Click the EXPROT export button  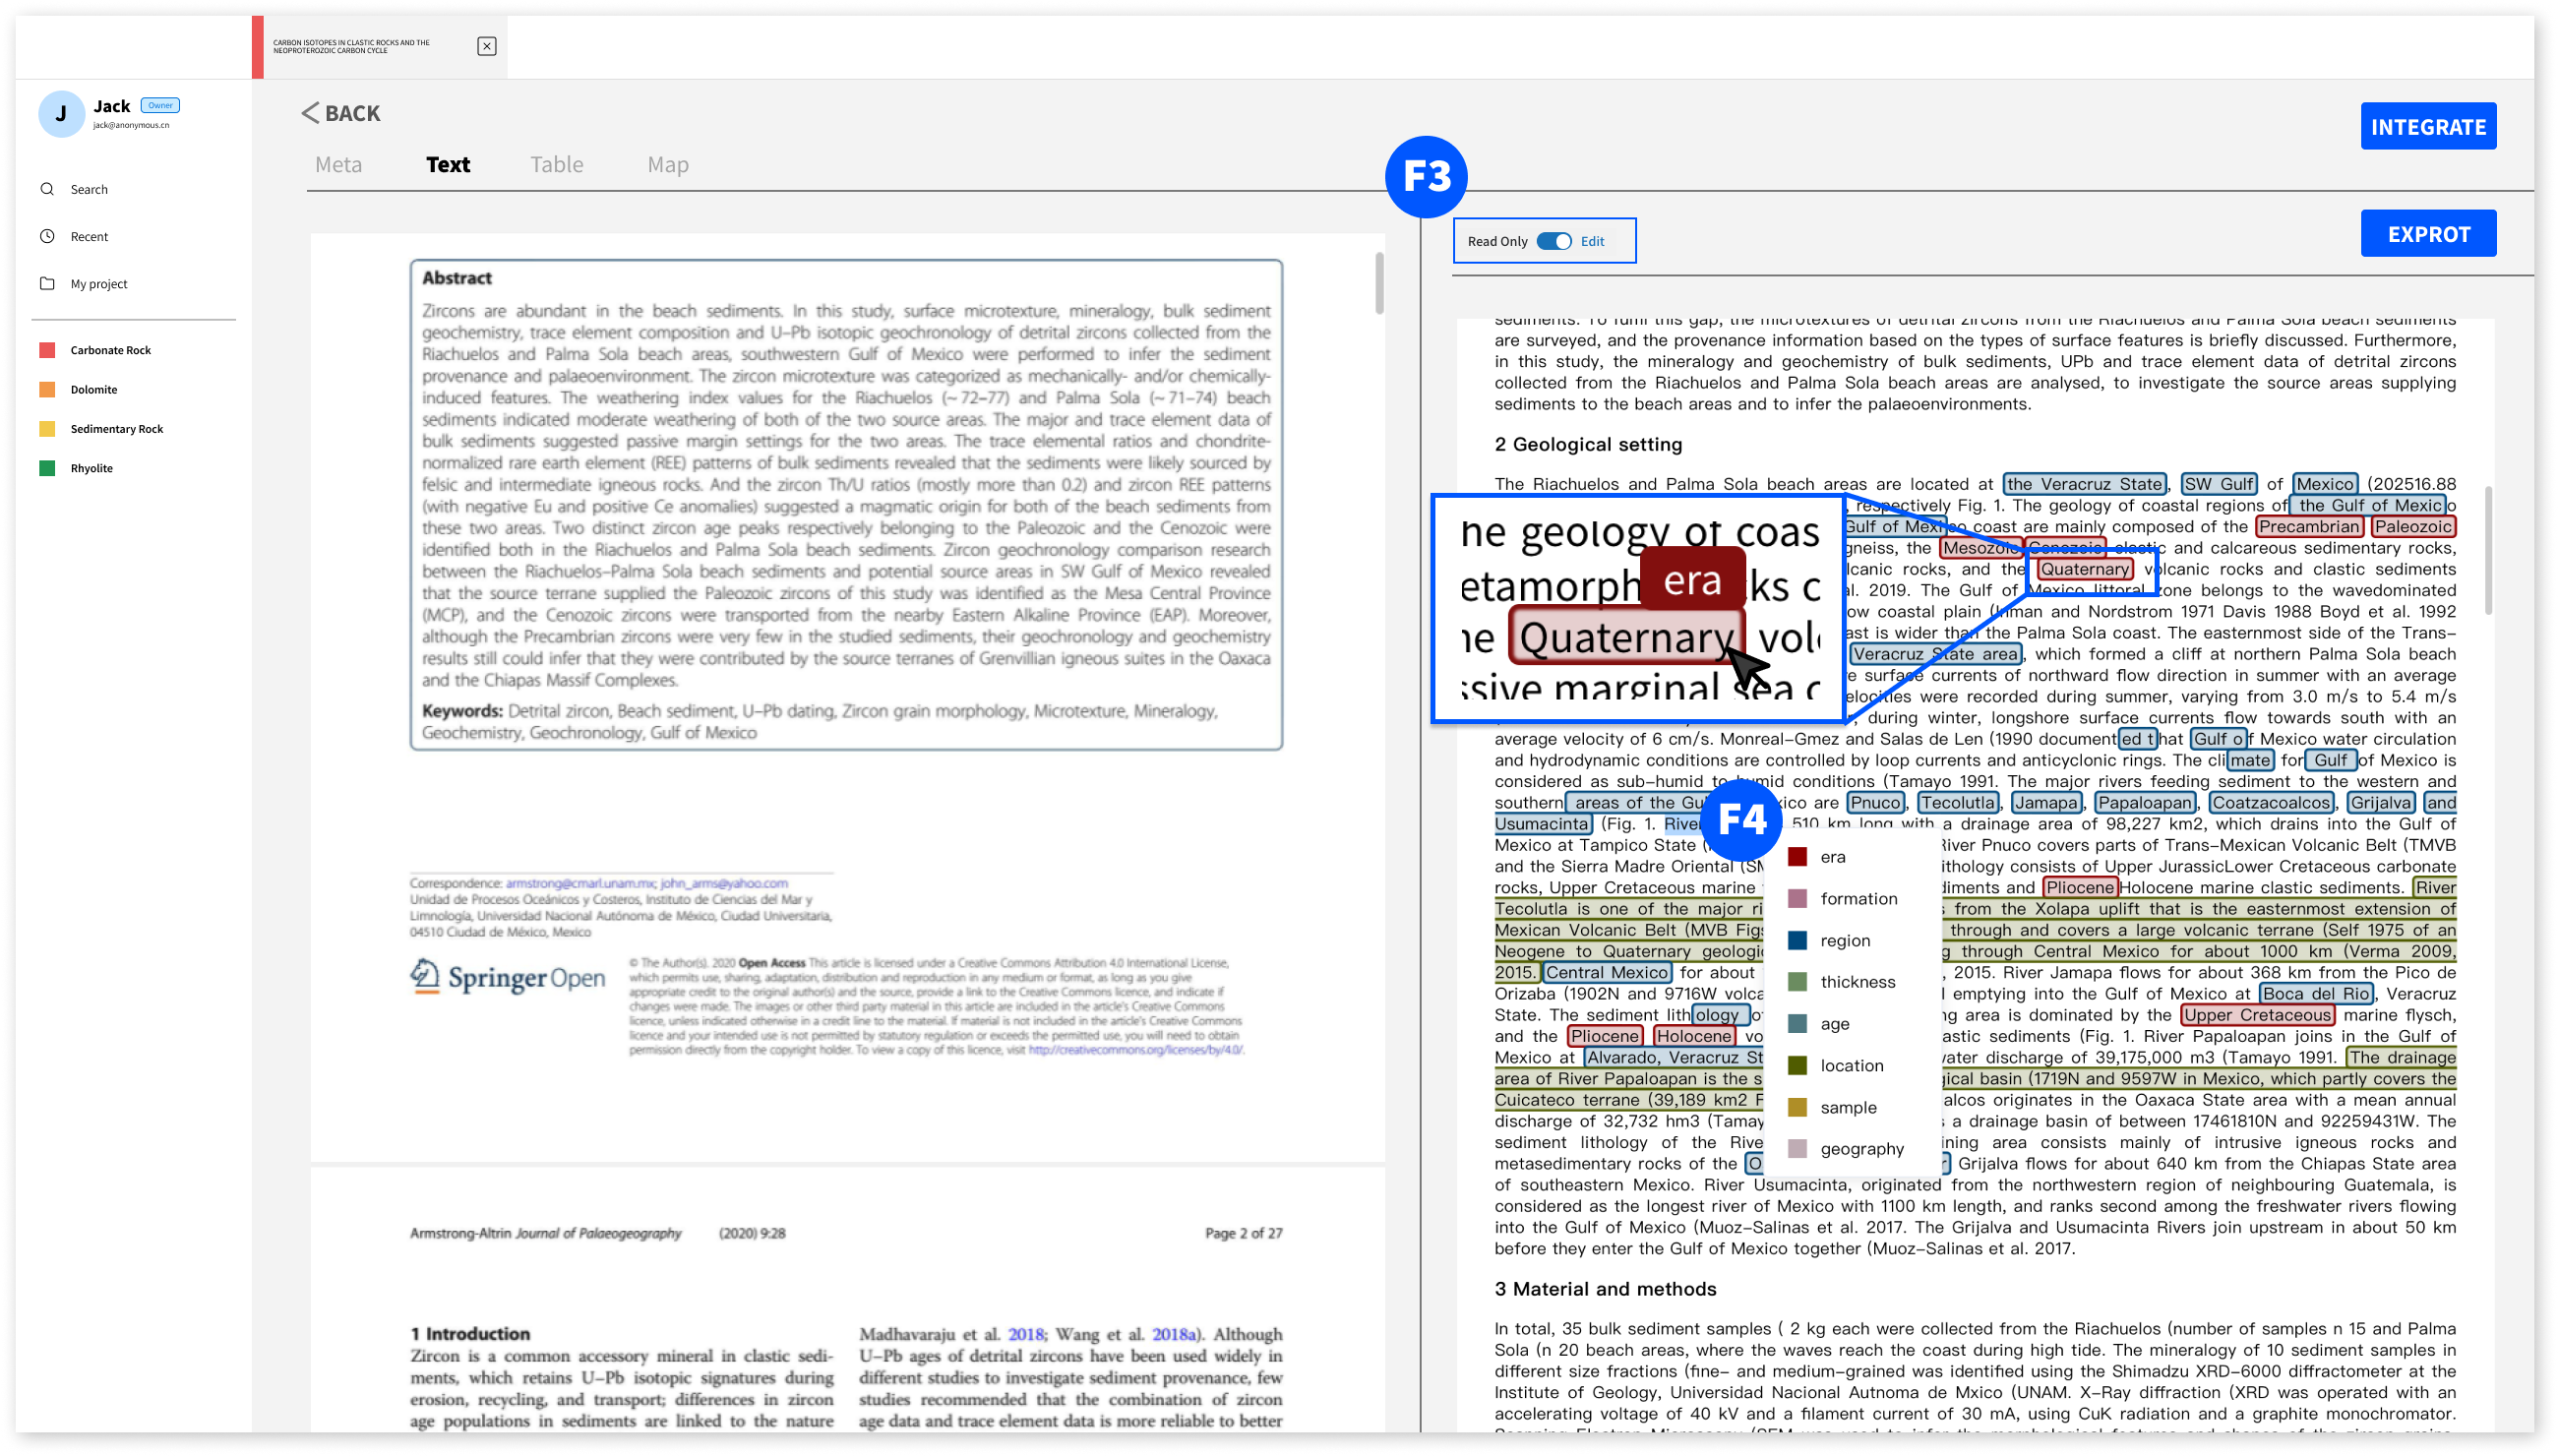[2427, 234]
